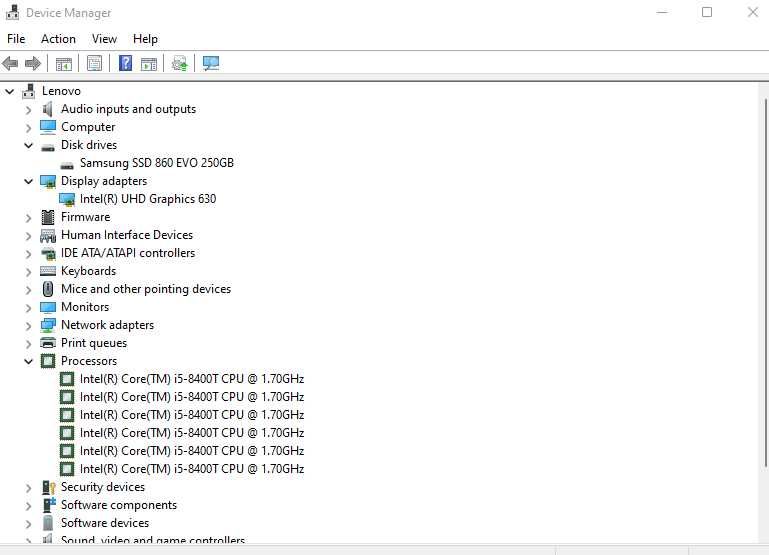Click the Intel UHD Graphics 630 icon
769x555 pixels.
pos(67,199)
